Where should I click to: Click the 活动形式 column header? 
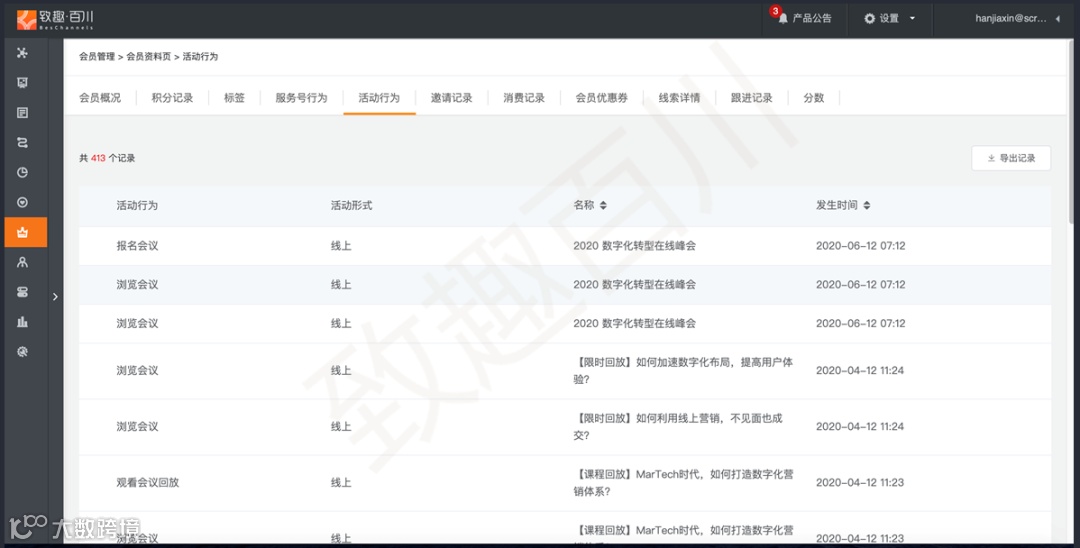pos(351,205)
